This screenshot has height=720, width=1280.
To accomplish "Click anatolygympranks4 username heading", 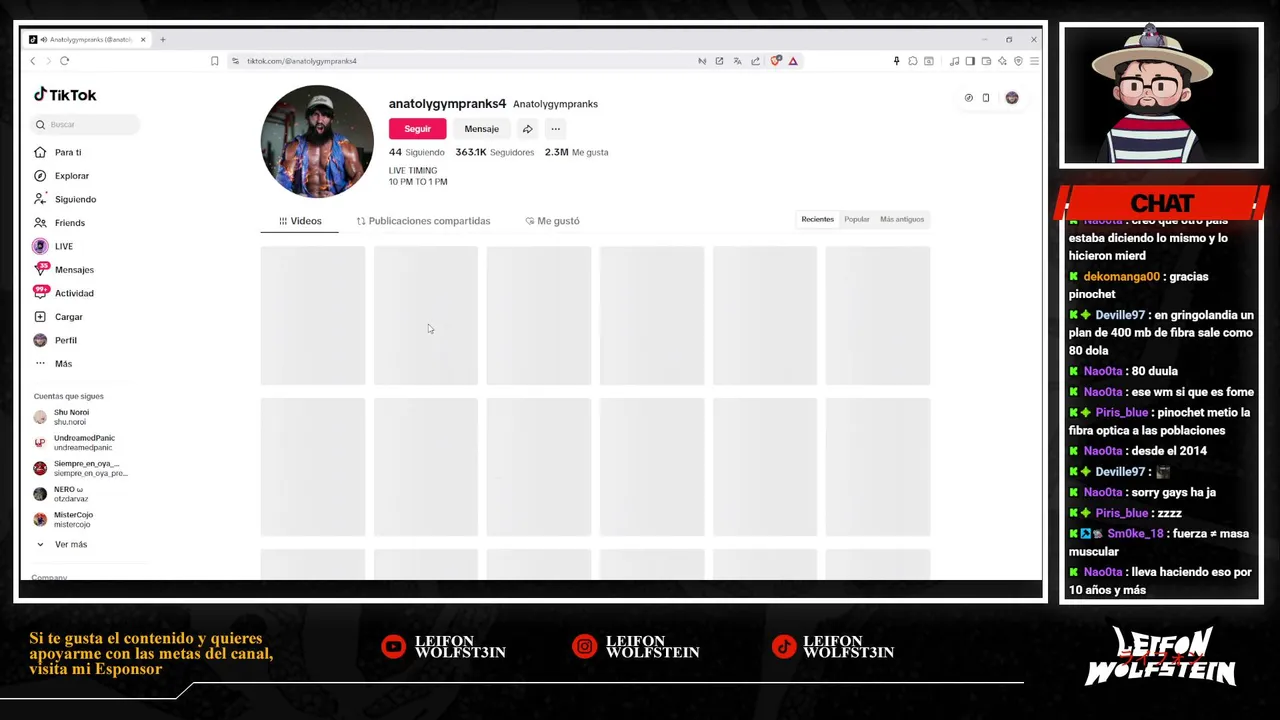I will [x=447, y=104].
